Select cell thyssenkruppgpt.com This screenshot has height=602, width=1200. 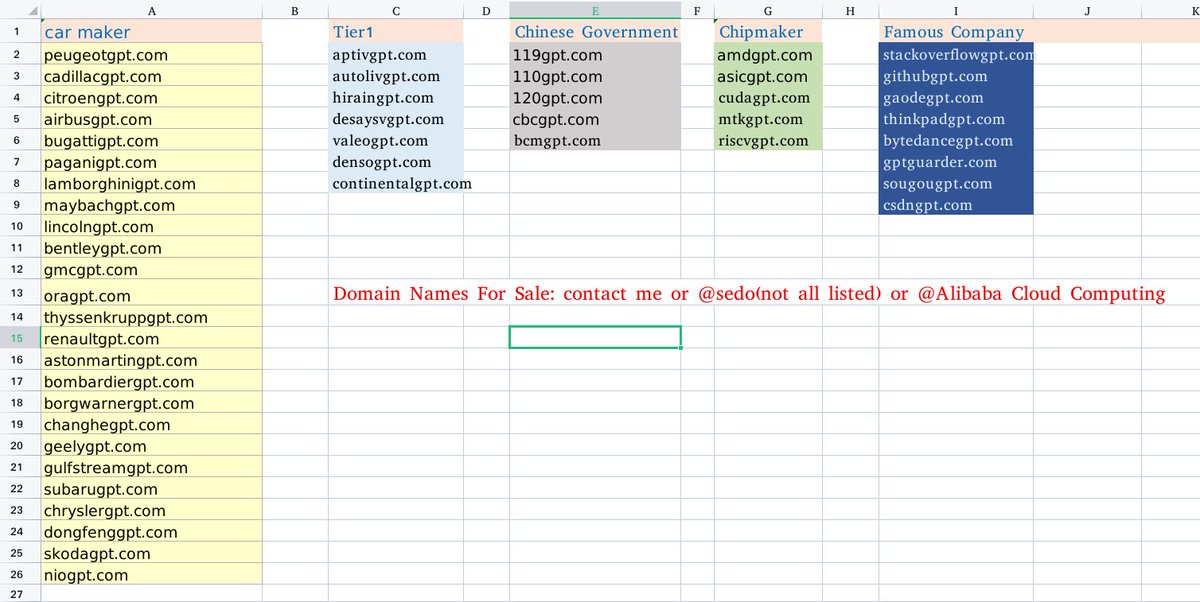(x=151, y=318)
